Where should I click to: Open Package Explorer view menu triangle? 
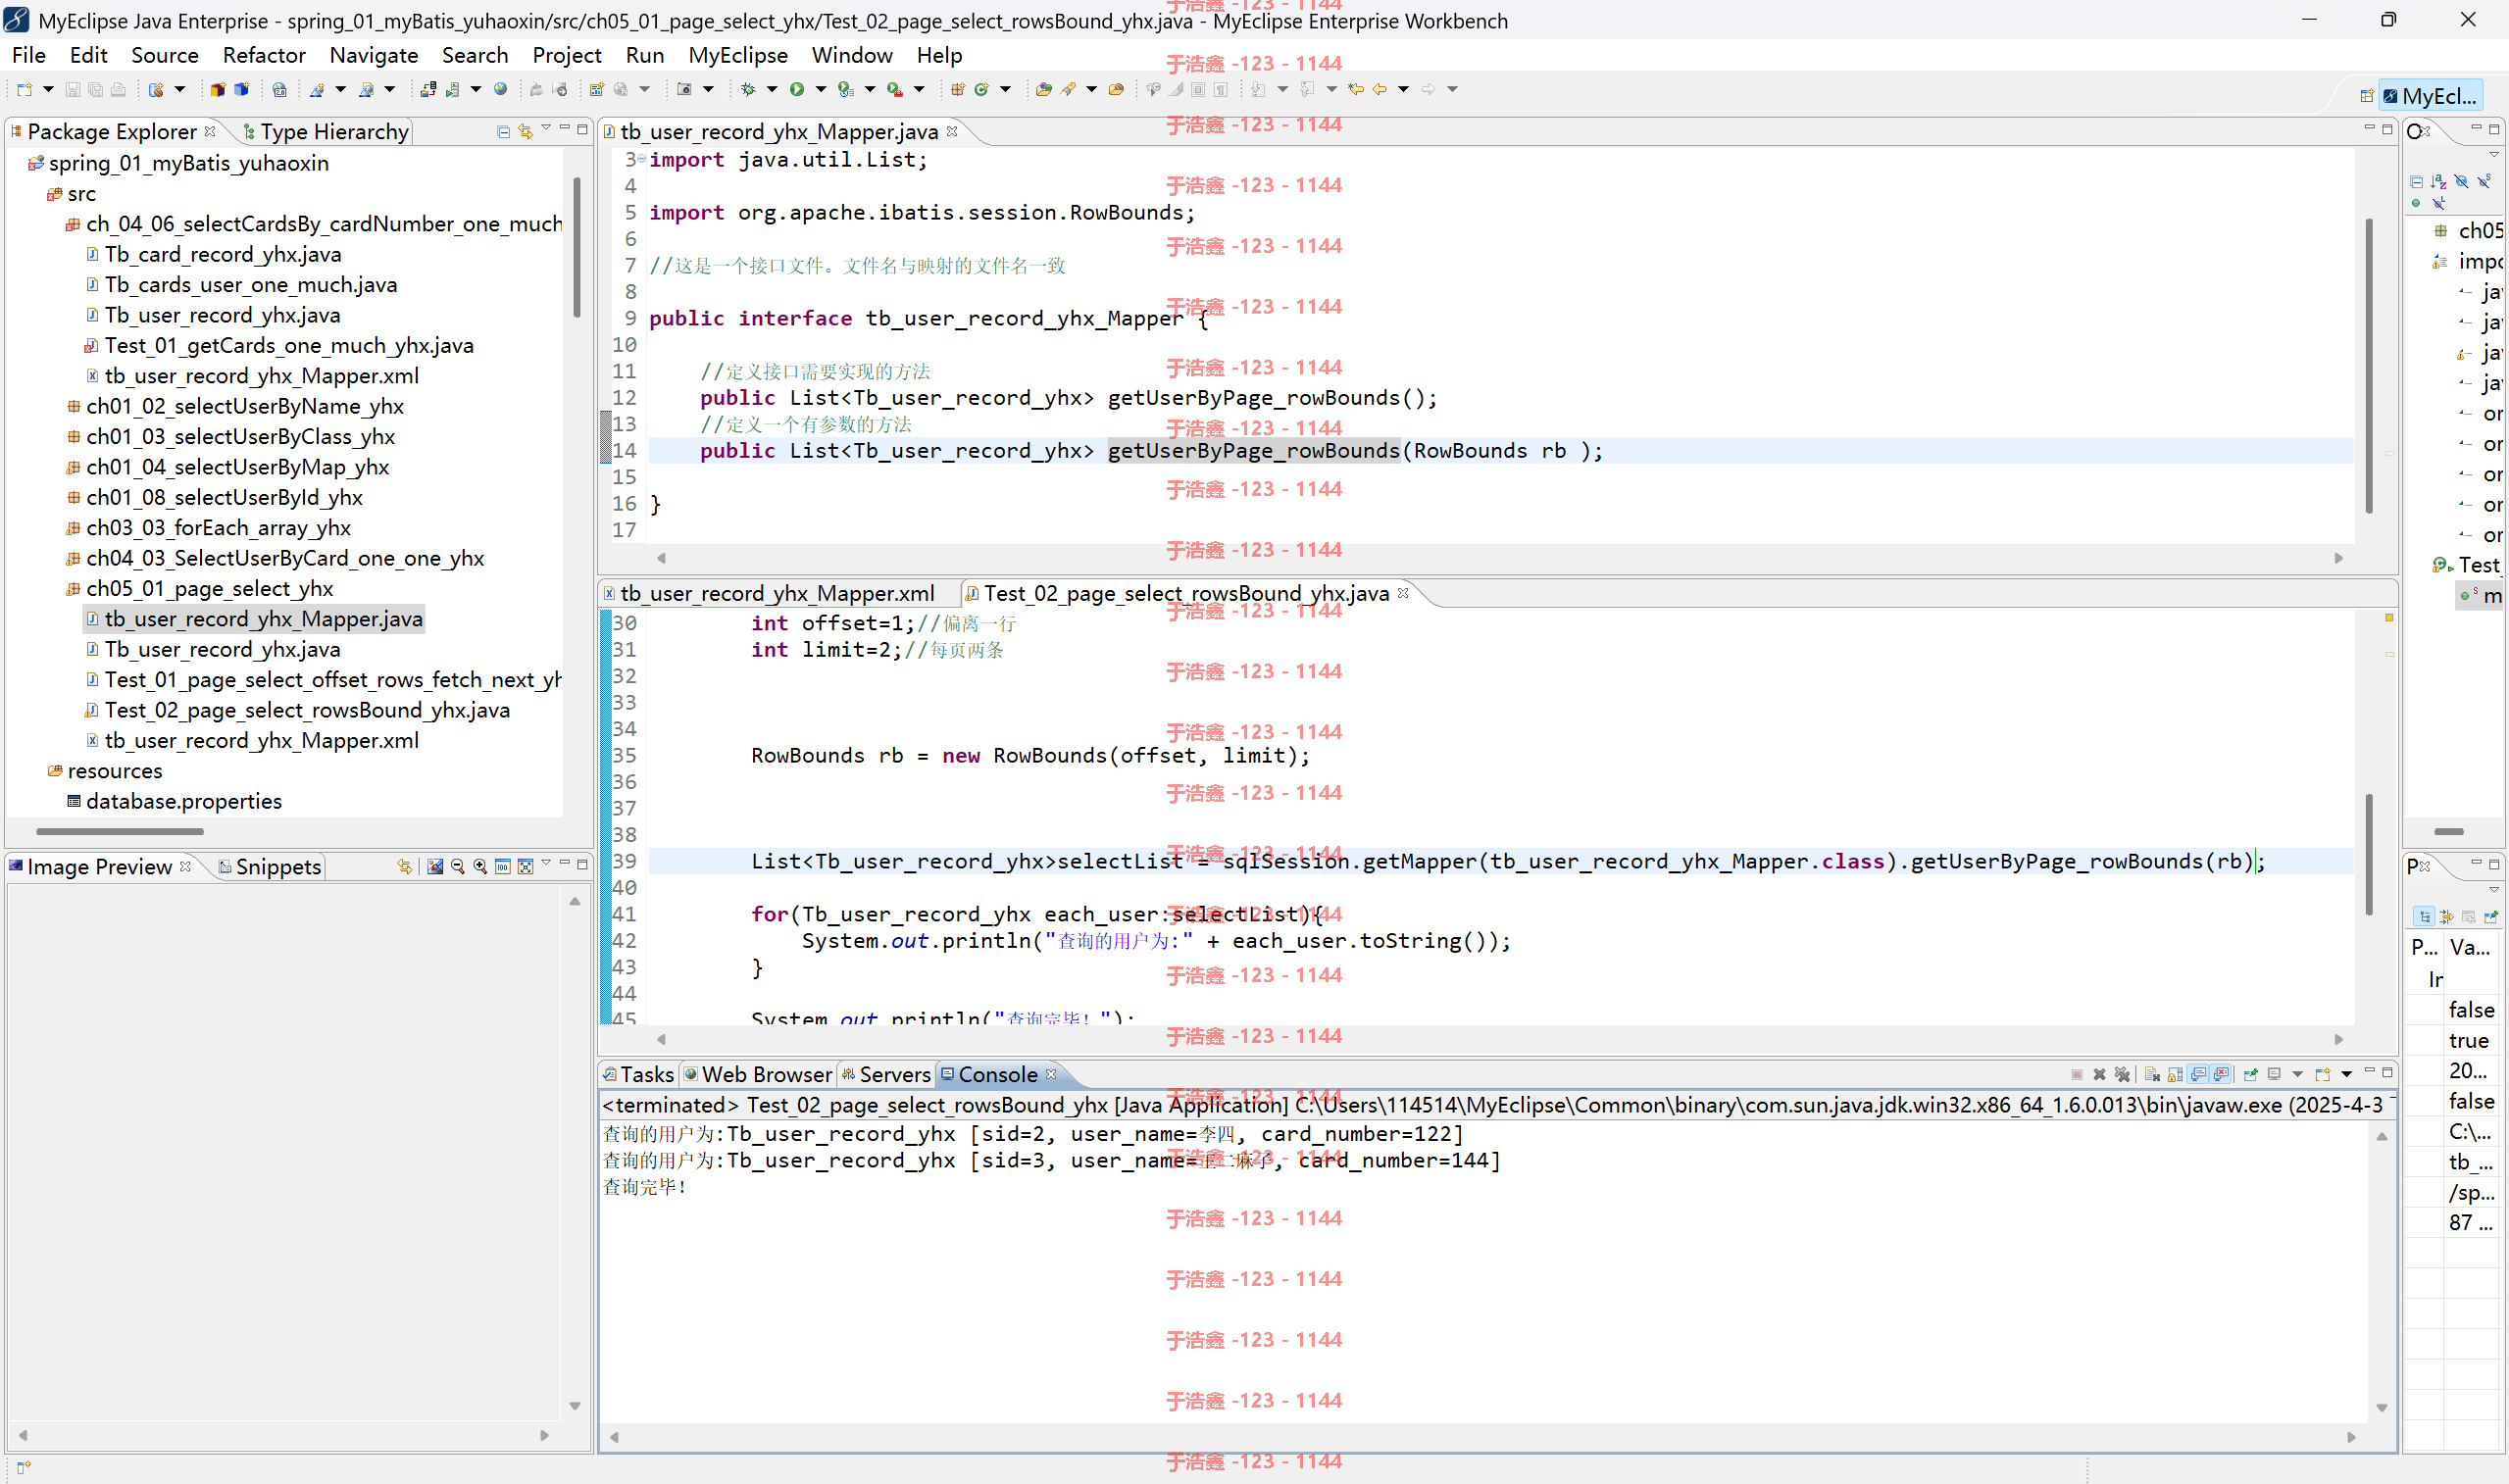click(546, 128)
